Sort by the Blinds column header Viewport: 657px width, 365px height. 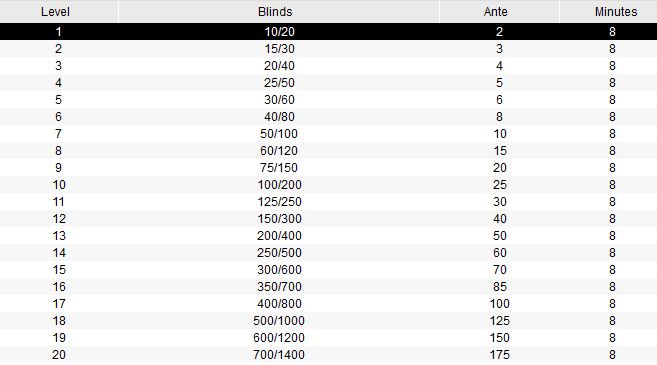point(279,11)
